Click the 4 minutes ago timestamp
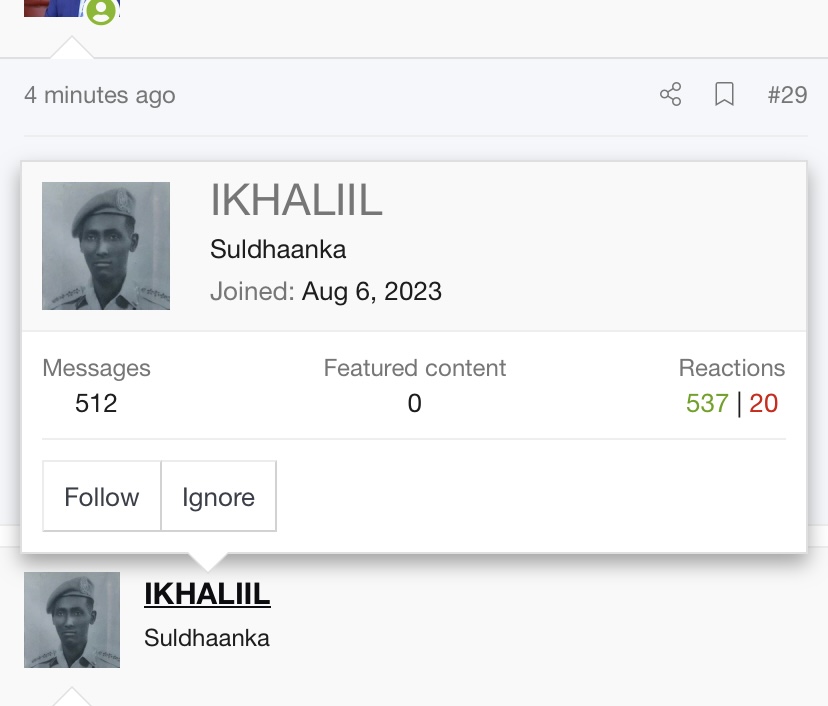The width and height of the screenshot is (828, 706). [x=100, y=96]
